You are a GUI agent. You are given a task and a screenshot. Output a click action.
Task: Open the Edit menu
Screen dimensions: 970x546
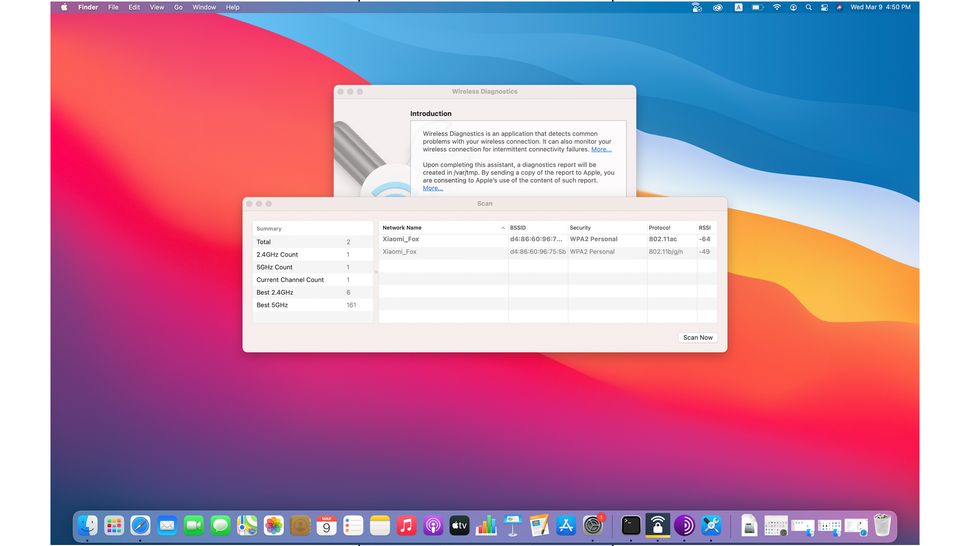point(134,7)
